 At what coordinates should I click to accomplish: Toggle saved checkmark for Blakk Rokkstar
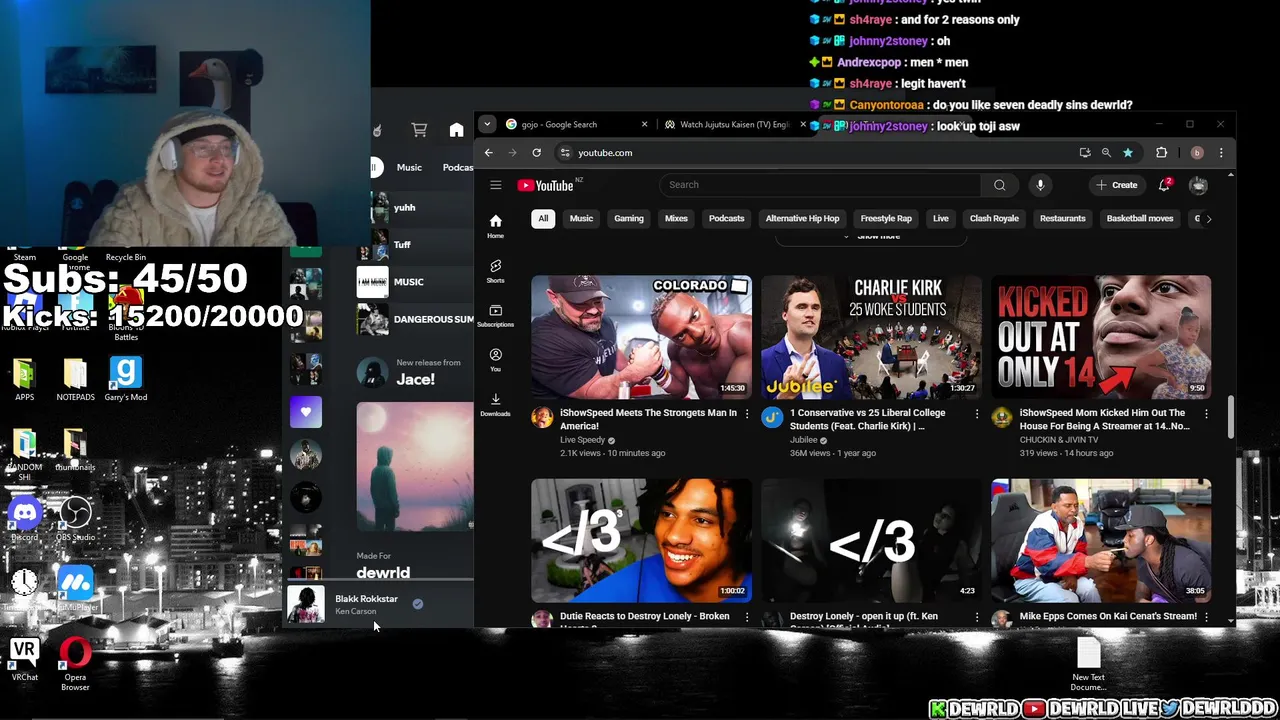418,604
